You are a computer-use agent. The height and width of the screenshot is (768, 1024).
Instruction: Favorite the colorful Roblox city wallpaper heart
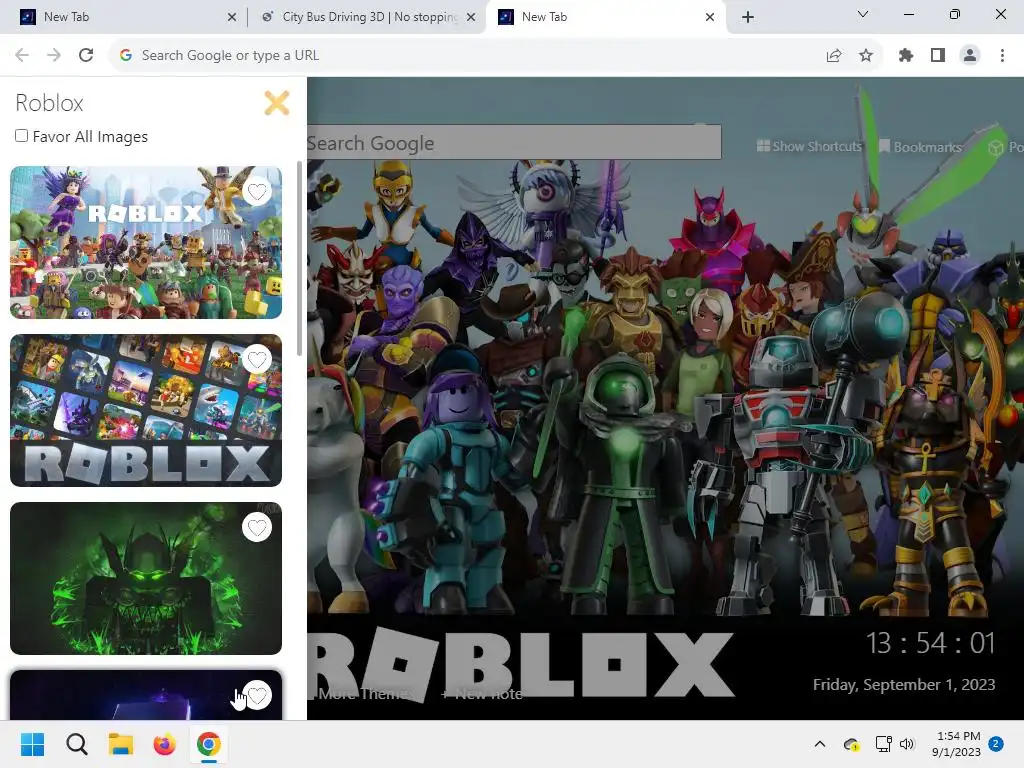tap(257, 191)
